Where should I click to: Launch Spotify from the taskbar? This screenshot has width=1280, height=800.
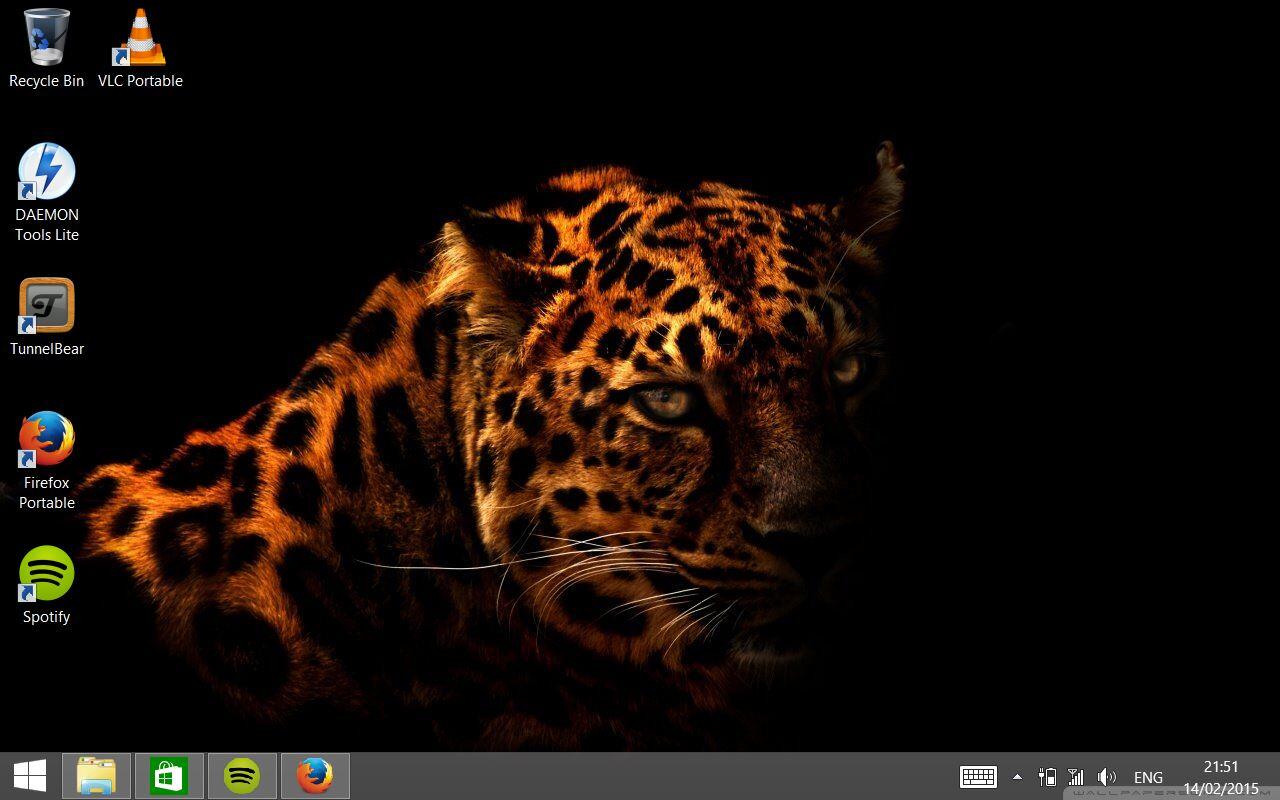[x=242, y=775]
